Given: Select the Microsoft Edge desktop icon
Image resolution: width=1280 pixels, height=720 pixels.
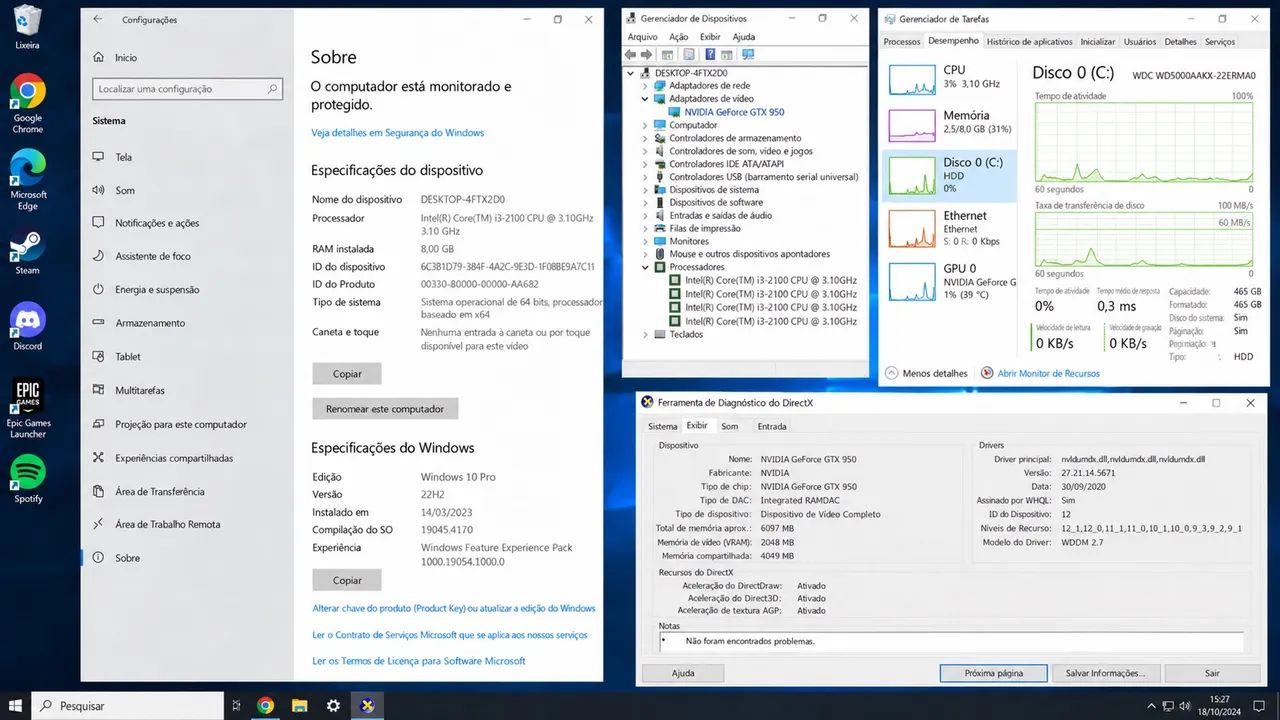Looking at the screenshot, I should click(x=28, y=180).
